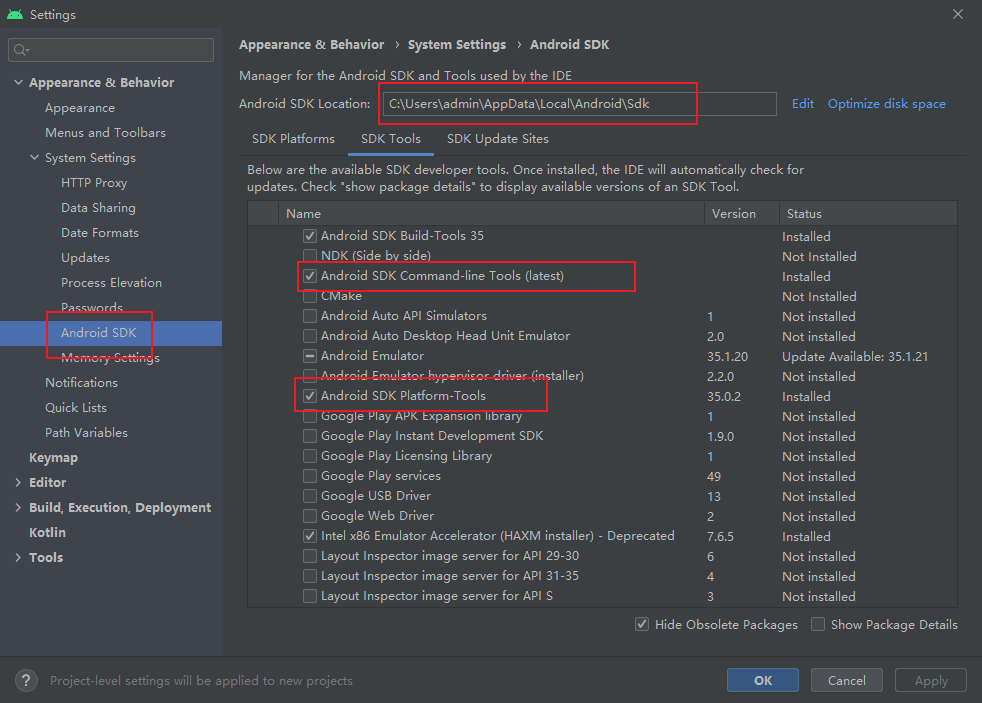Disable Hide Obsolete Packages checkbox
Viewport: 982px width, 703px height.
point(642,624)
